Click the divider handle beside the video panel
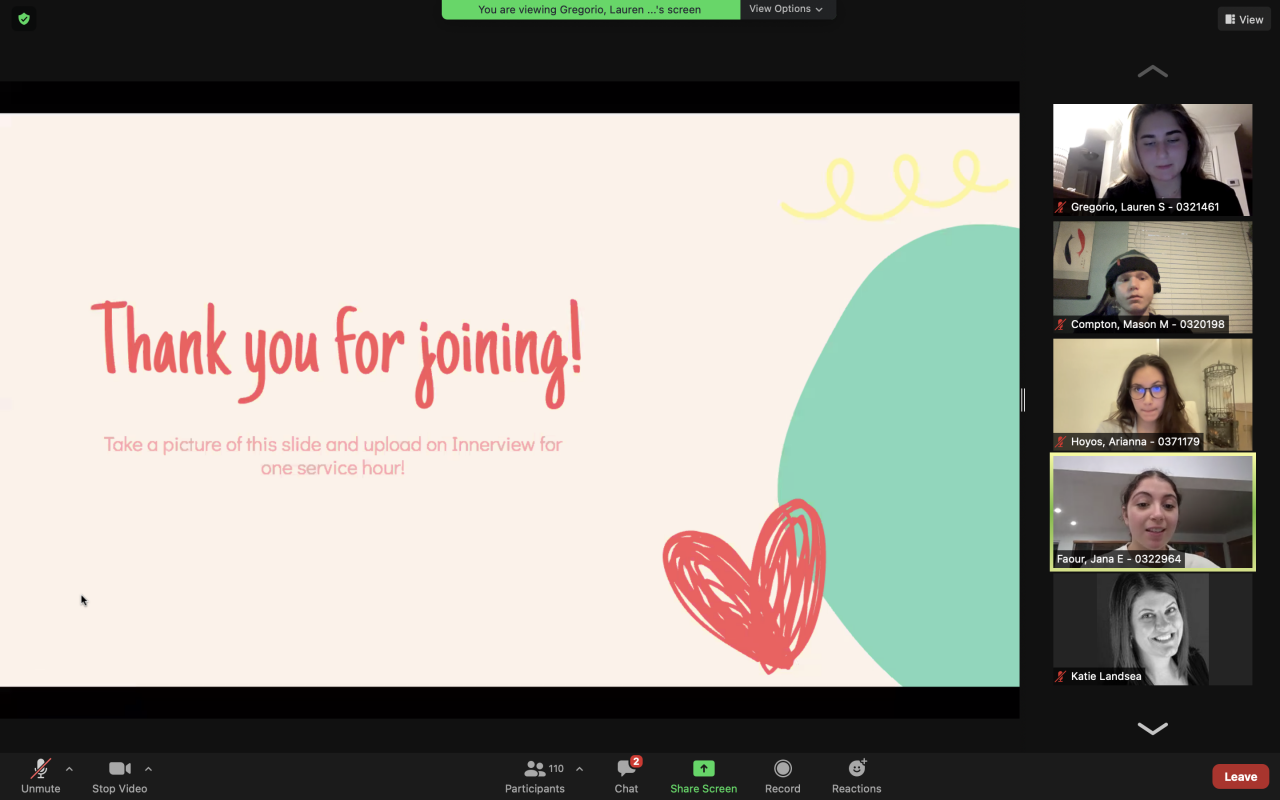Viewport: 1280px width, 800px height. [1023, 400]
